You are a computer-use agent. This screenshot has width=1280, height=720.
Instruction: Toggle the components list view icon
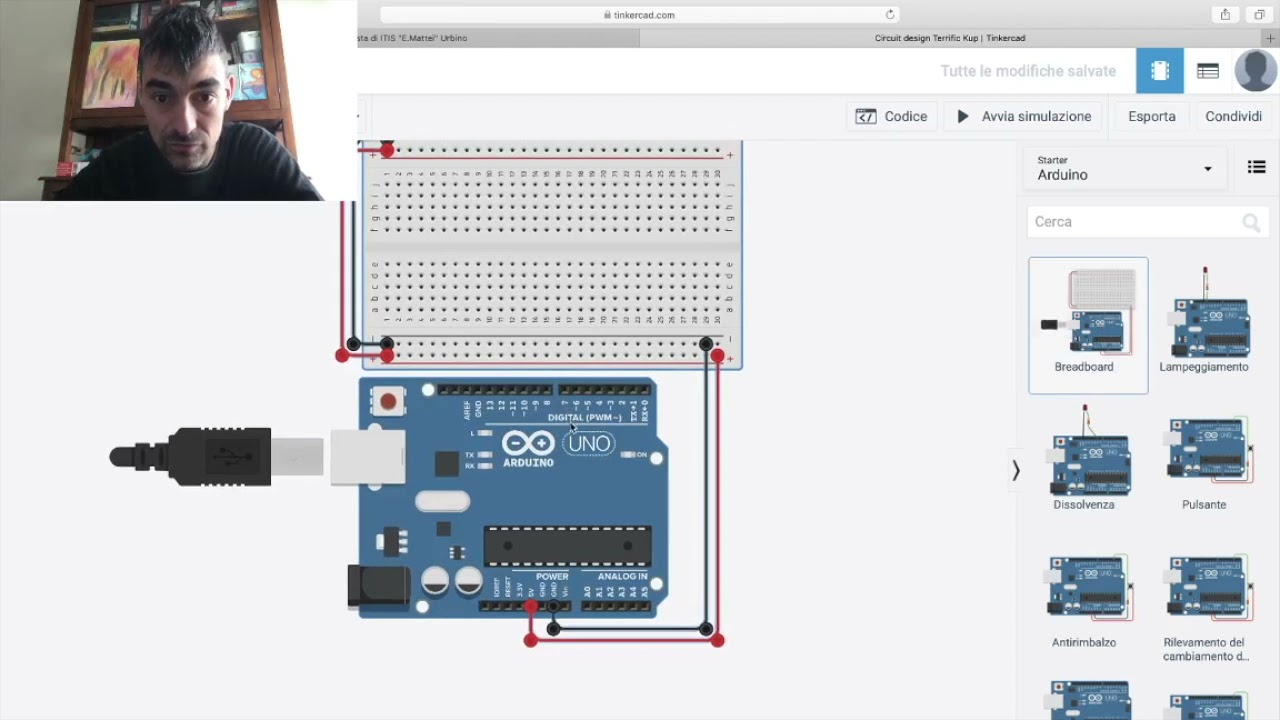click(x=1257, y=167)
